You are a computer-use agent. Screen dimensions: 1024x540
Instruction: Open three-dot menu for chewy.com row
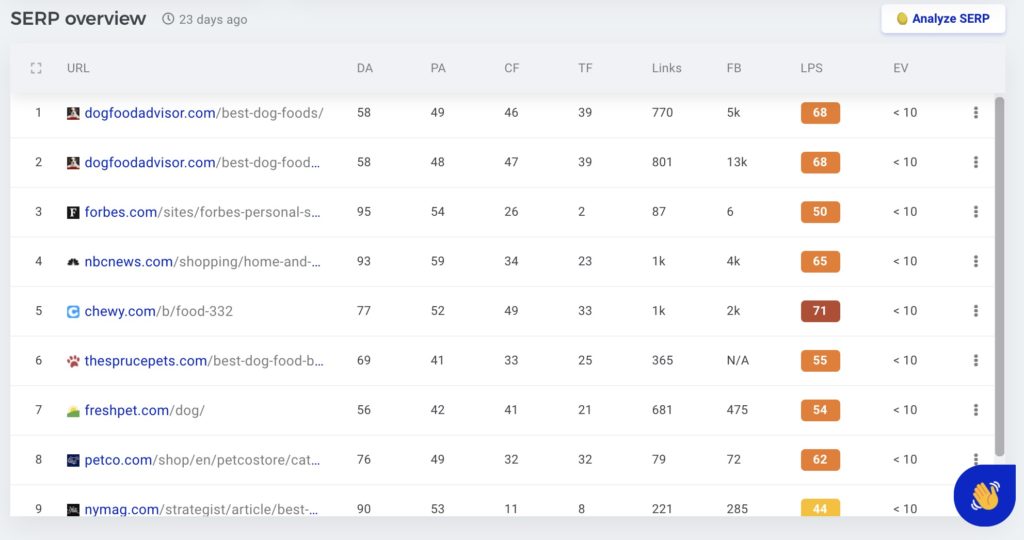tap(976, 311)
